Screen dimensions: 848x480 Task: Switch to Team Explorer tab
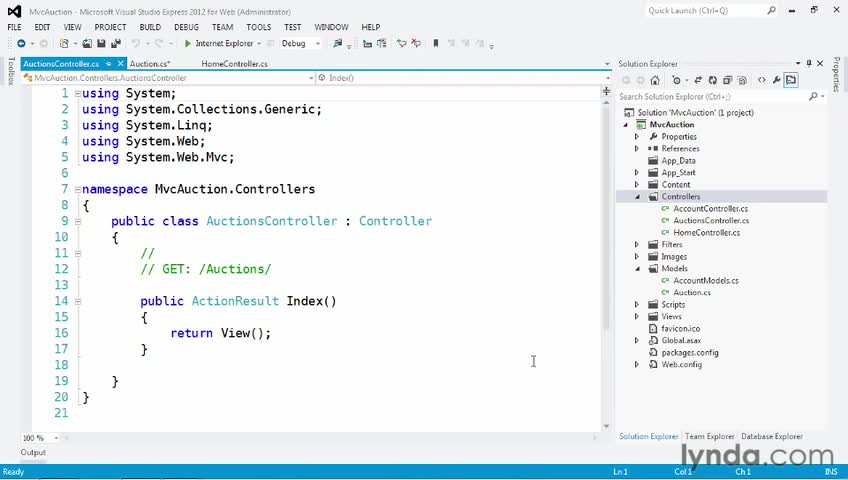click(x=710, y=436)
